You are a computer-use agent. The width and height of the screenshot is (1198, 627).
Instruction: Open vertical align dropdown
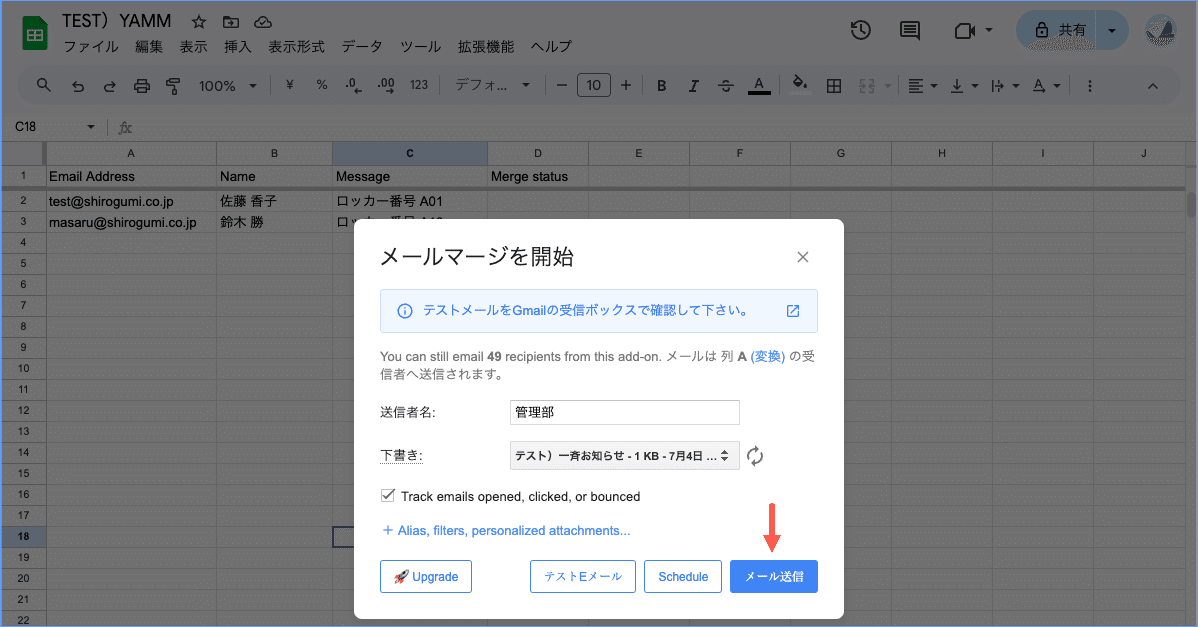(964, 86)
